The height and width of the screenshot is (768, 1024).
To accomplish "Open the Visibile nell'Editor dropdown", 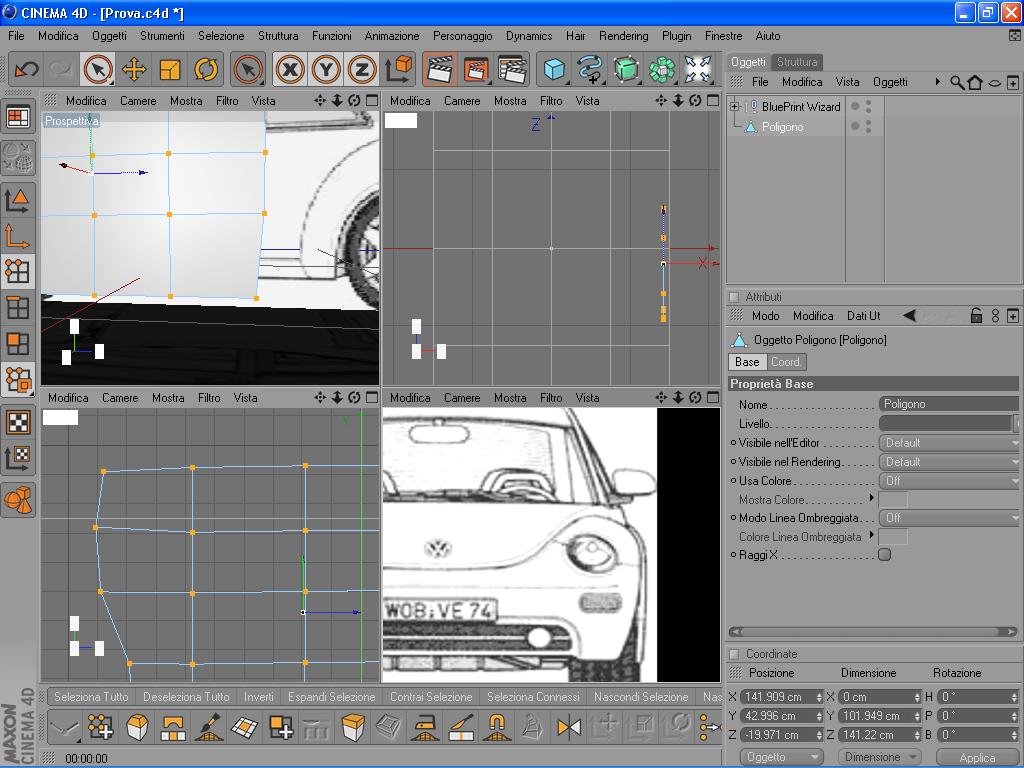I will [x=948, y=443].
